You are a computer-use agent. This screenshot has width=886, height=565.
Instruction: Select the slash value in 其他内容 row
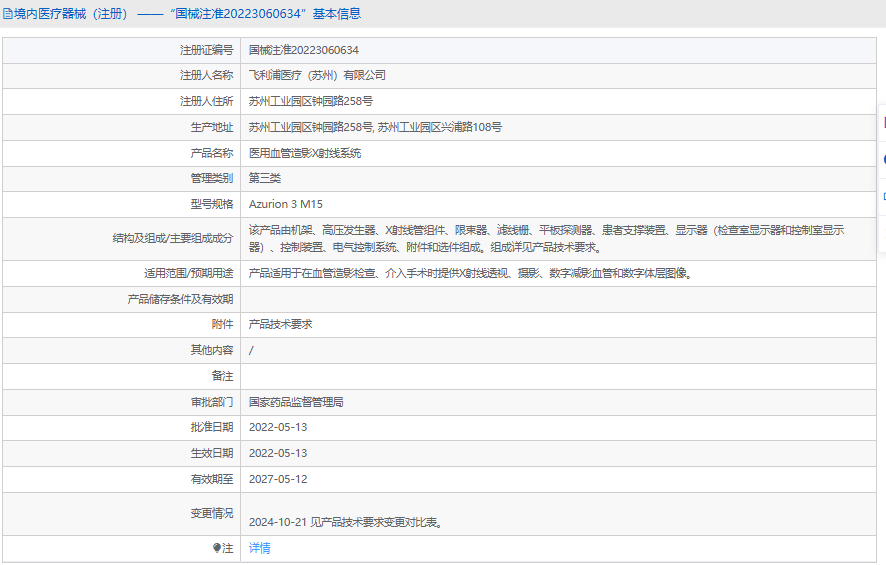click(251, 351)
